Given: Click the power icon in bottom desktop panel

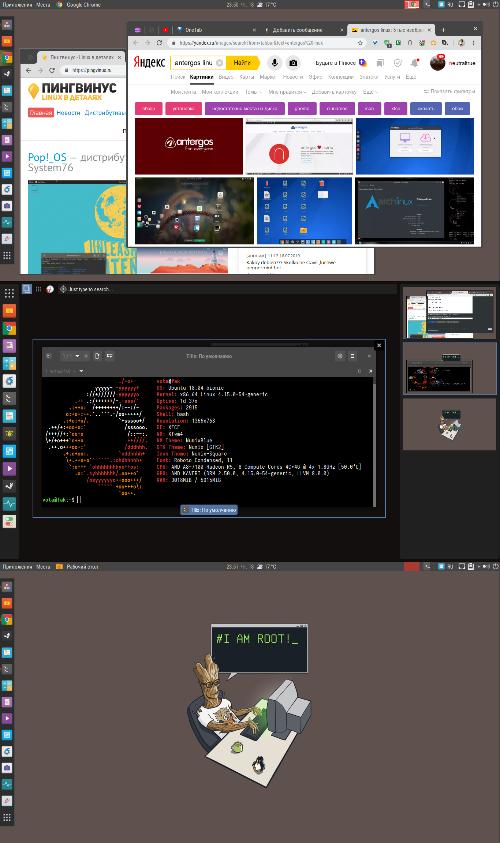Looking at the screenshot, I should point(495,567).
